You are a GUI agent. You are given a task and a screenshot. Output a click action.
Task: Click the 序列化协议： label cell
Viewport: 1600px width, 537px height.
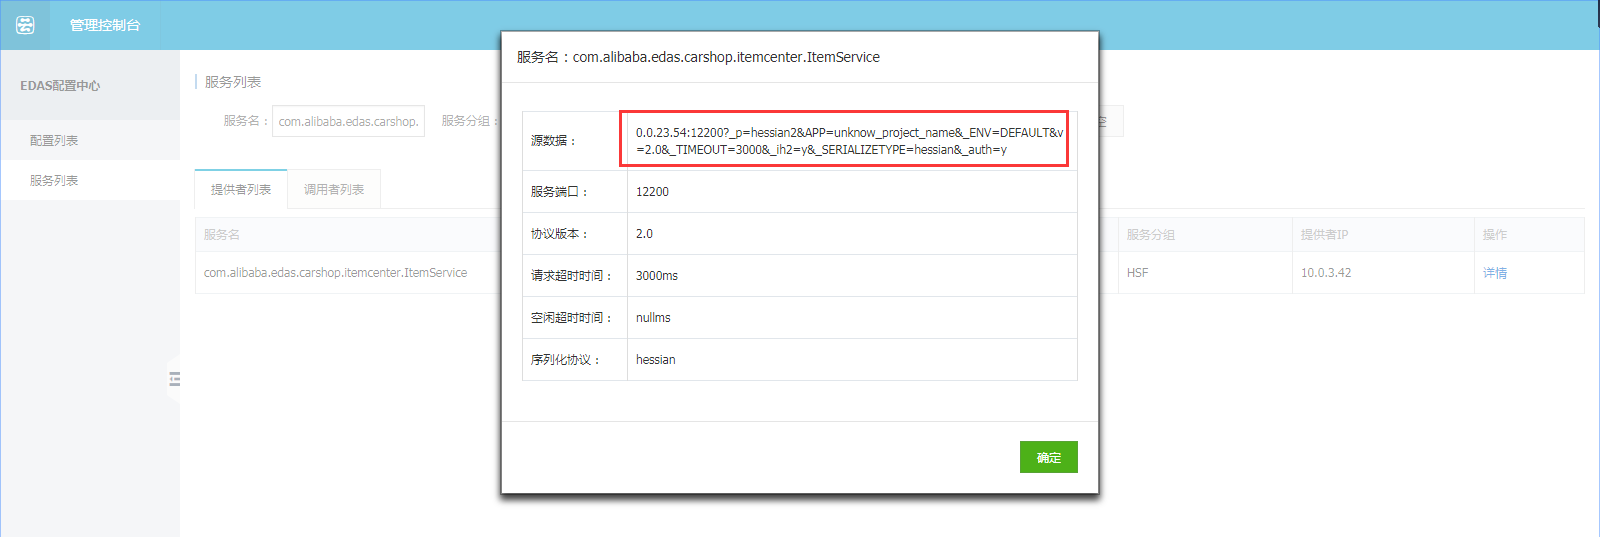tap(575, 360)
